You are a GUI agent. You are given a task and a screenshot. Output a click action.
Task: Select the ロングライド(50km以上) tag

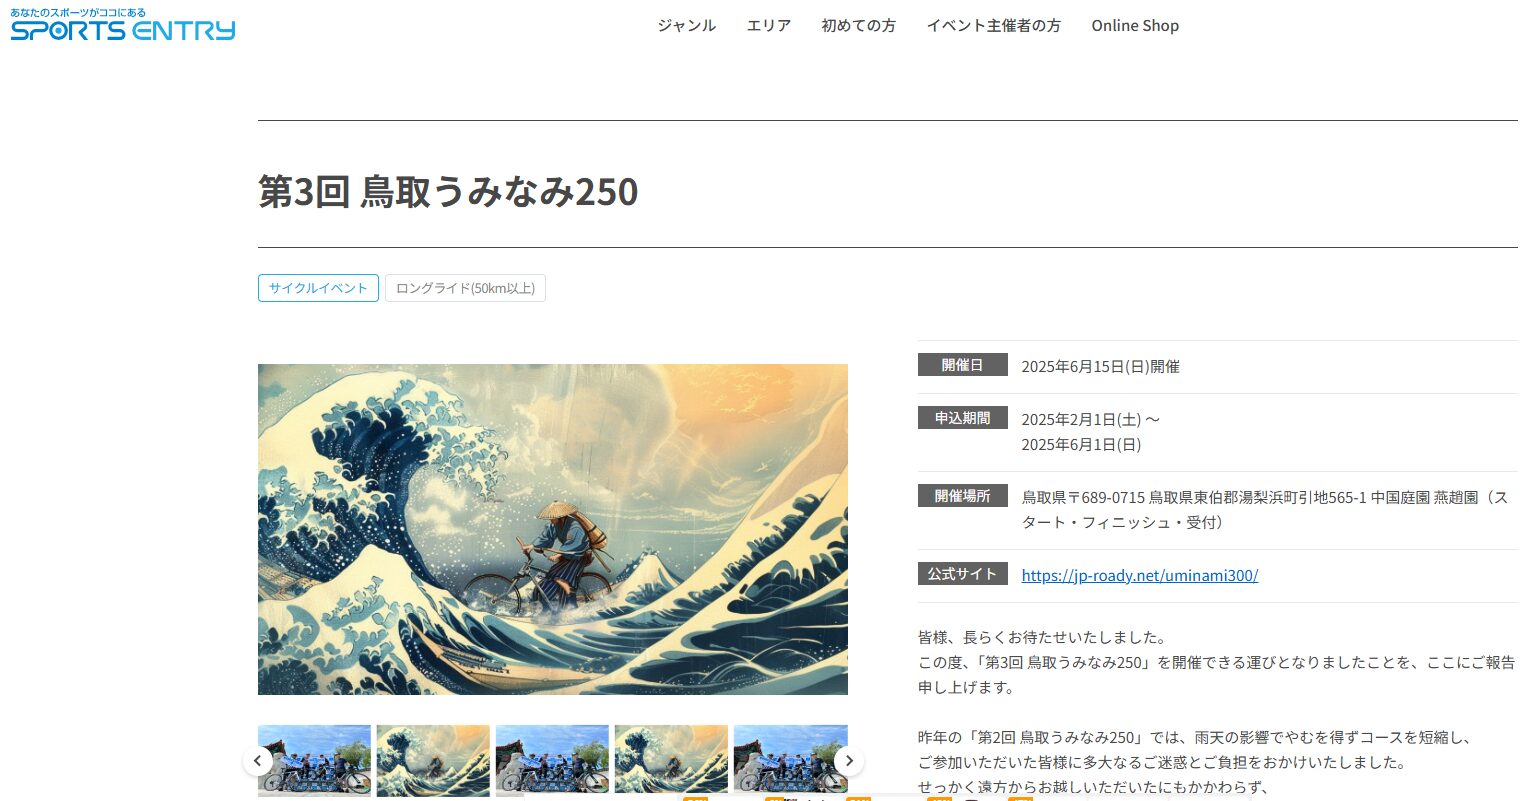[465, 288]
